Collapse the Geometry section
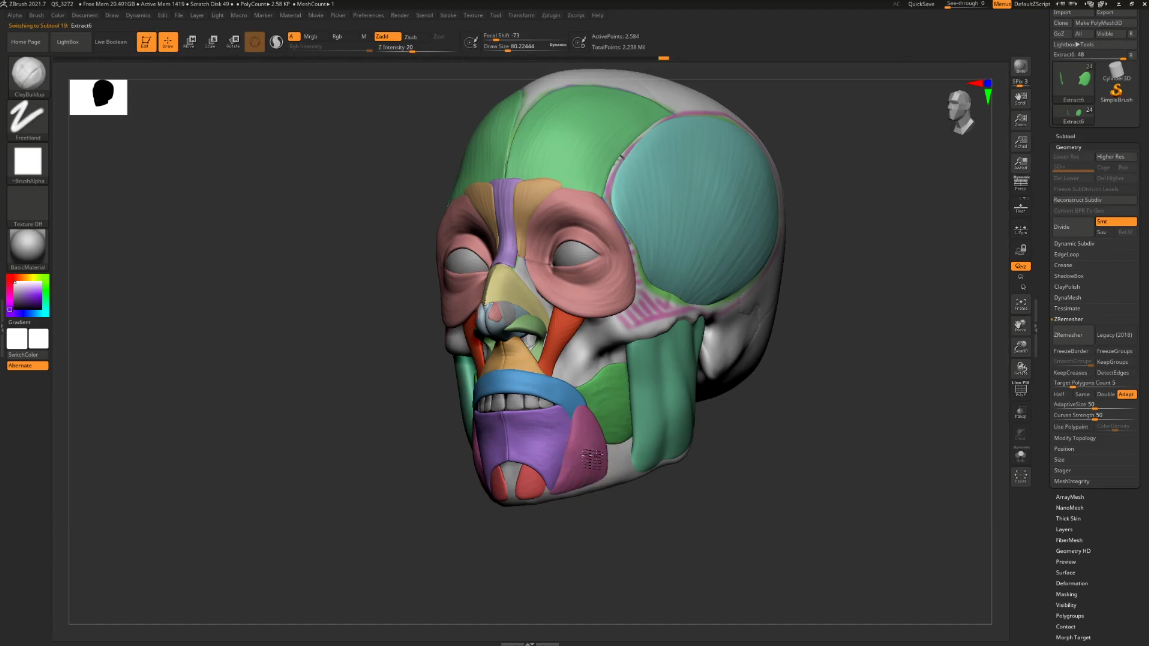Viewport: 1149px width, 646px height. click(x=1068, y=147)
